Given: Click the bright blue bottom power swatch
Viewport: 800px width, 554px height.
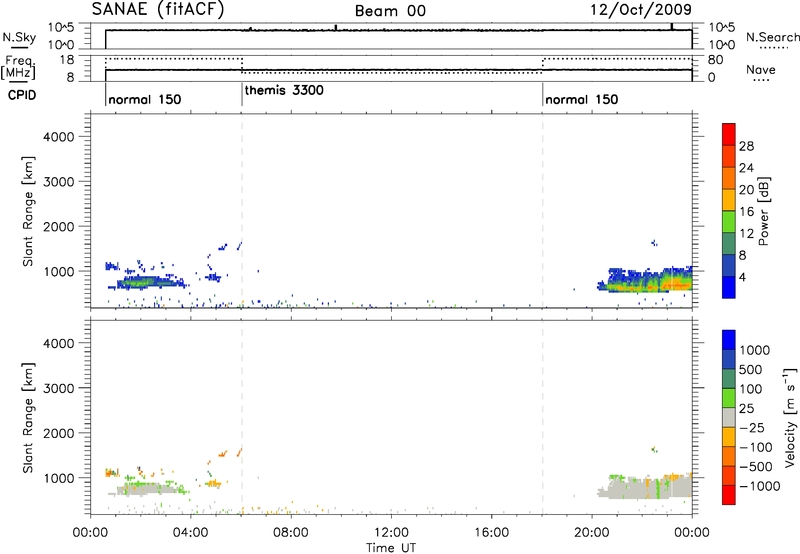Looking at the screenshot, I should click(x=729, y=287).
